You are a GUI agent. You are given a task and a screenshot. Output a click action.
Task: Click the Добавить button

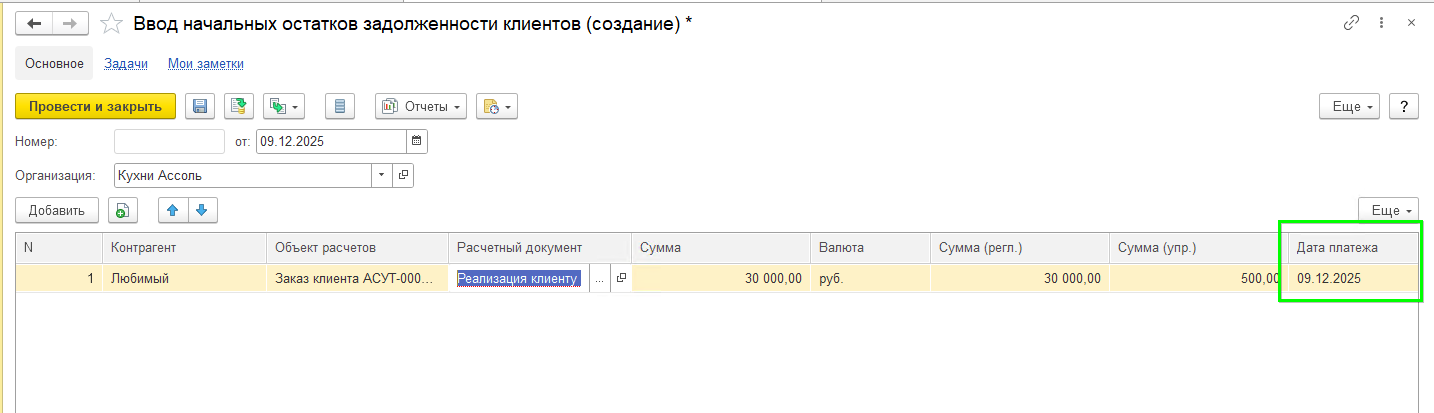click(x=57, y=210)
